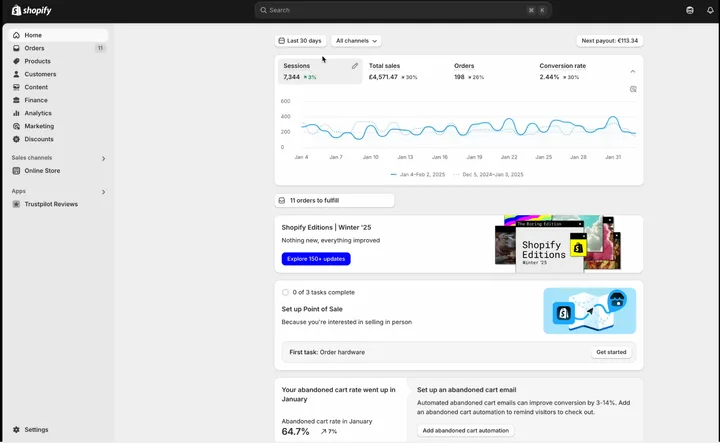Open the notifications bell
Screen dimensions: 720x443
pyautogui.click(x=710, y=10)
